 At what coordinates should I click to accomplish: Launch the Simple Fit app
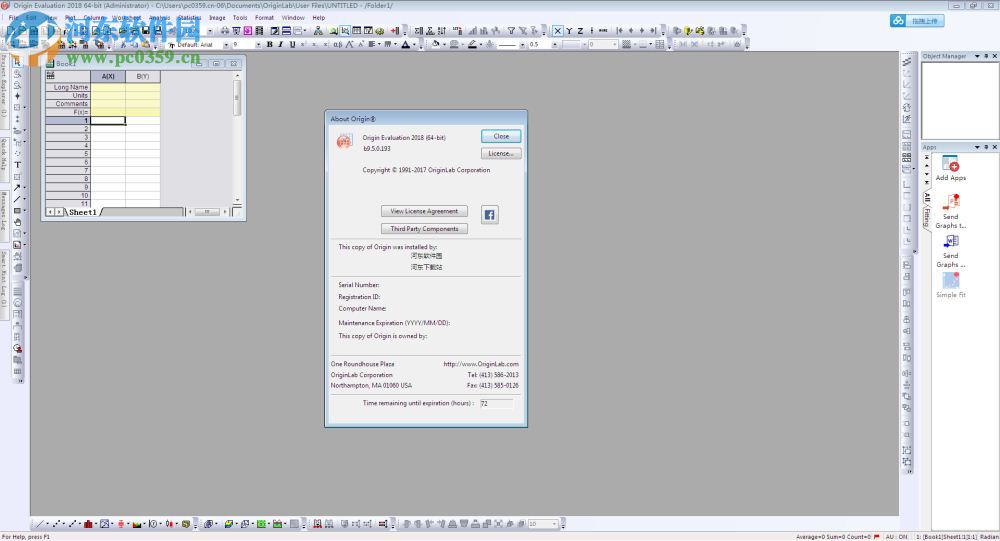coord(950,285)
